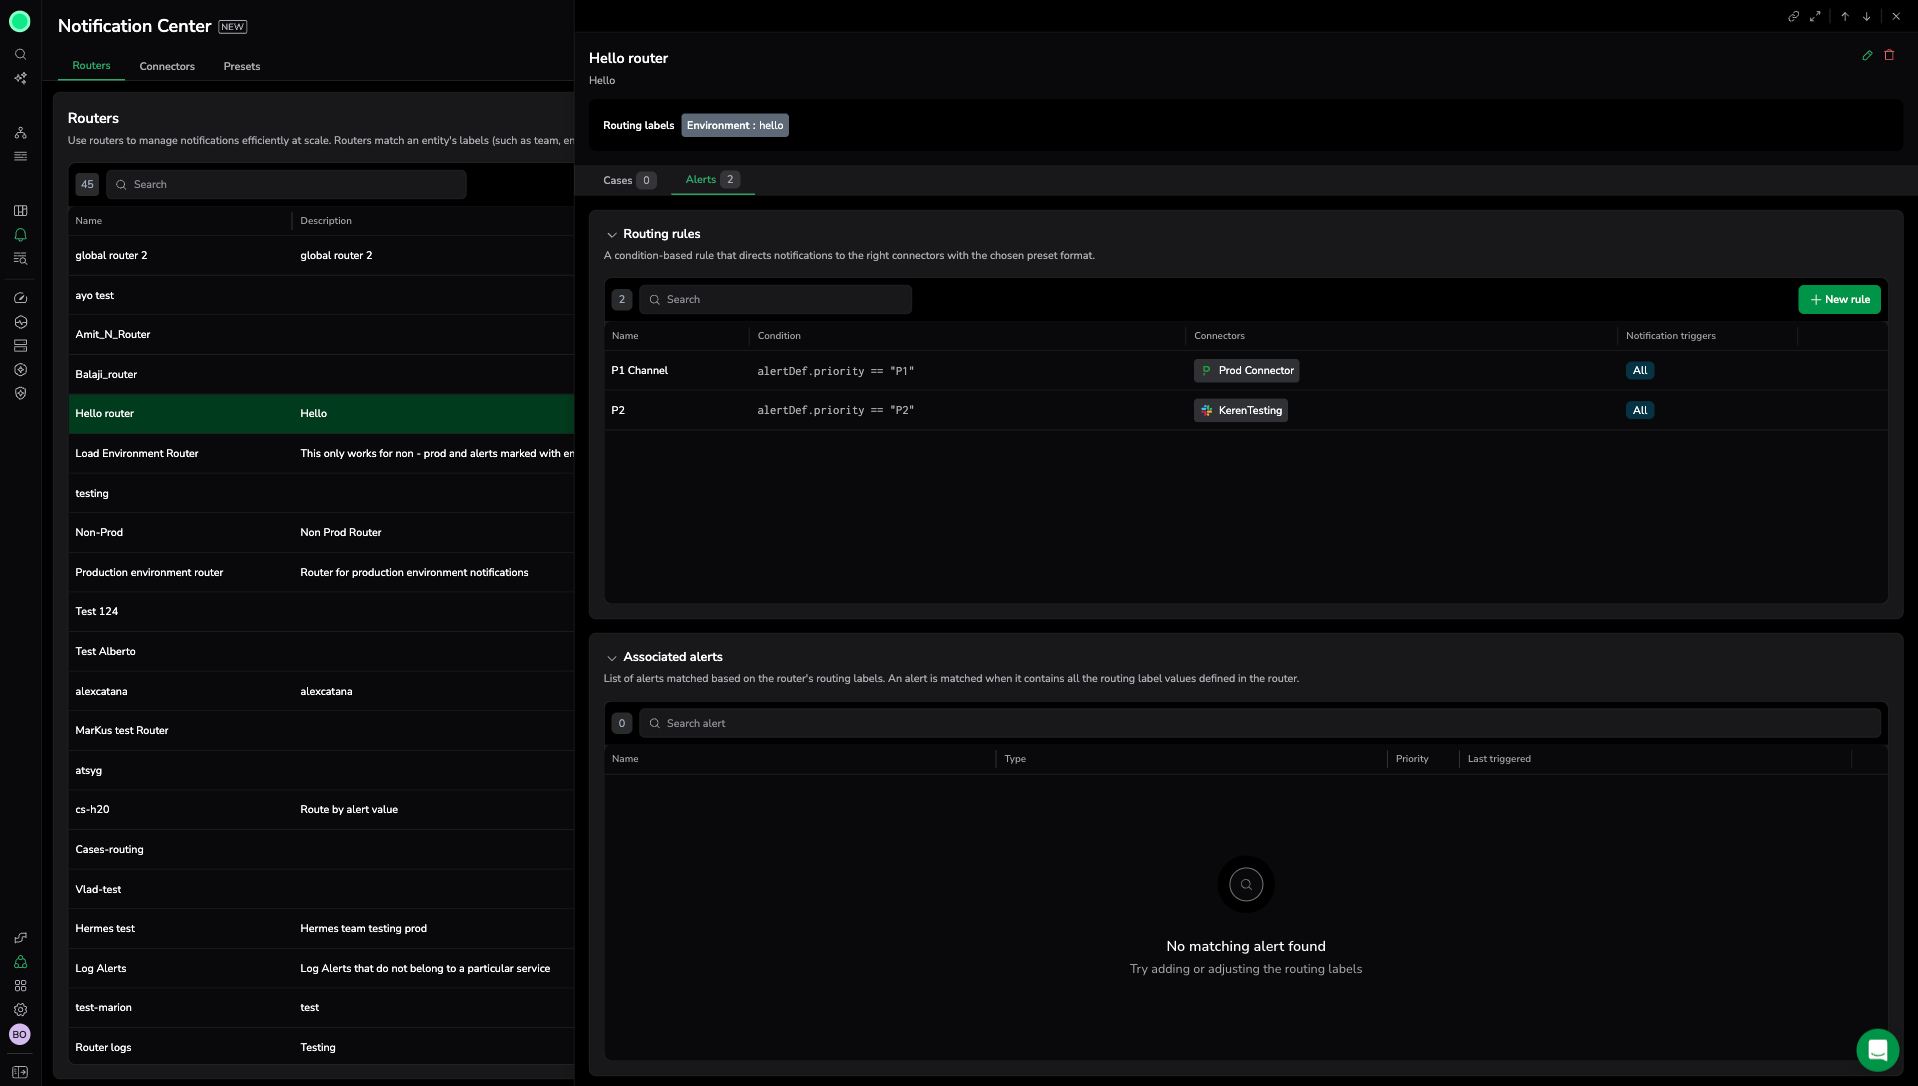
Task: Click the New rule button
Action: [1839, 300]
